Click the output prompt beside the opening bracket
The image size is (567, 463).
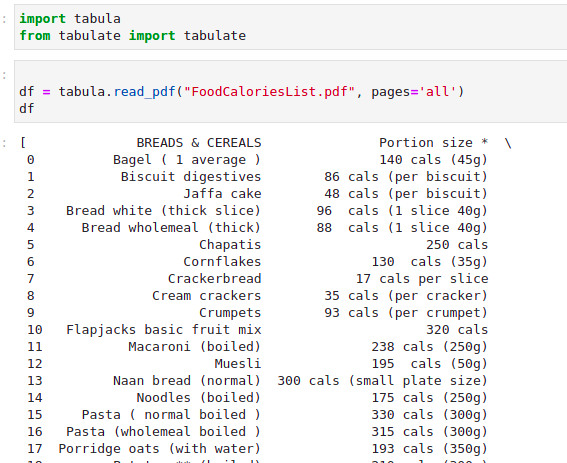click(x=4, y=143)
